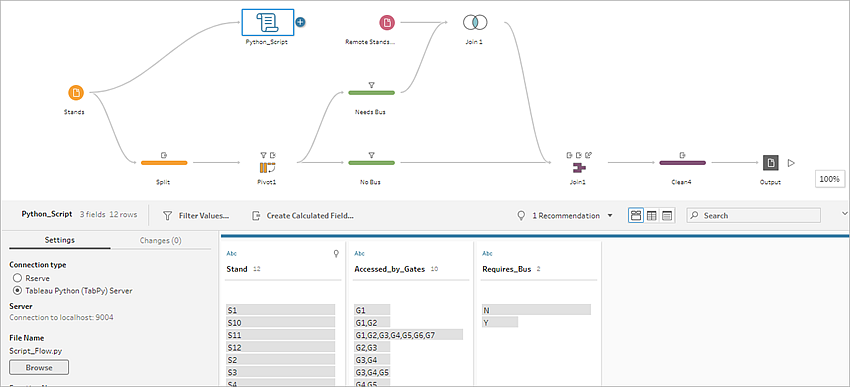
Task: Select the Join 1 circles icon
Action: [475, 22]
